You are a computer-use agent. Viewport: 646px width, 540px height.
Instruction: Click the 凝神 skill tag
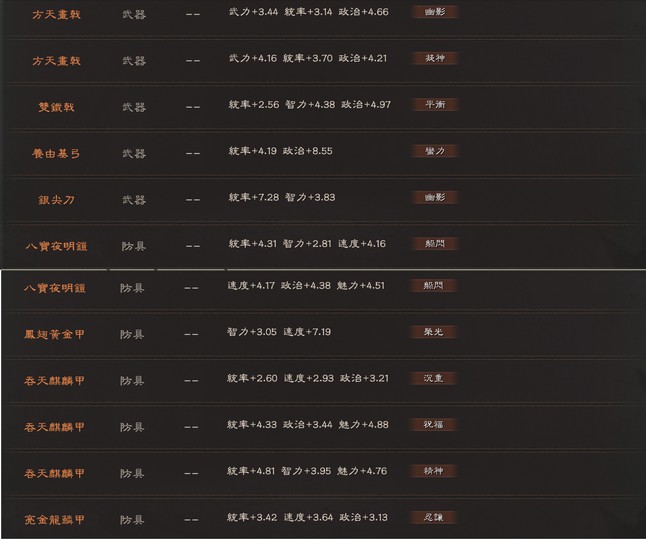tap(435, 58)
